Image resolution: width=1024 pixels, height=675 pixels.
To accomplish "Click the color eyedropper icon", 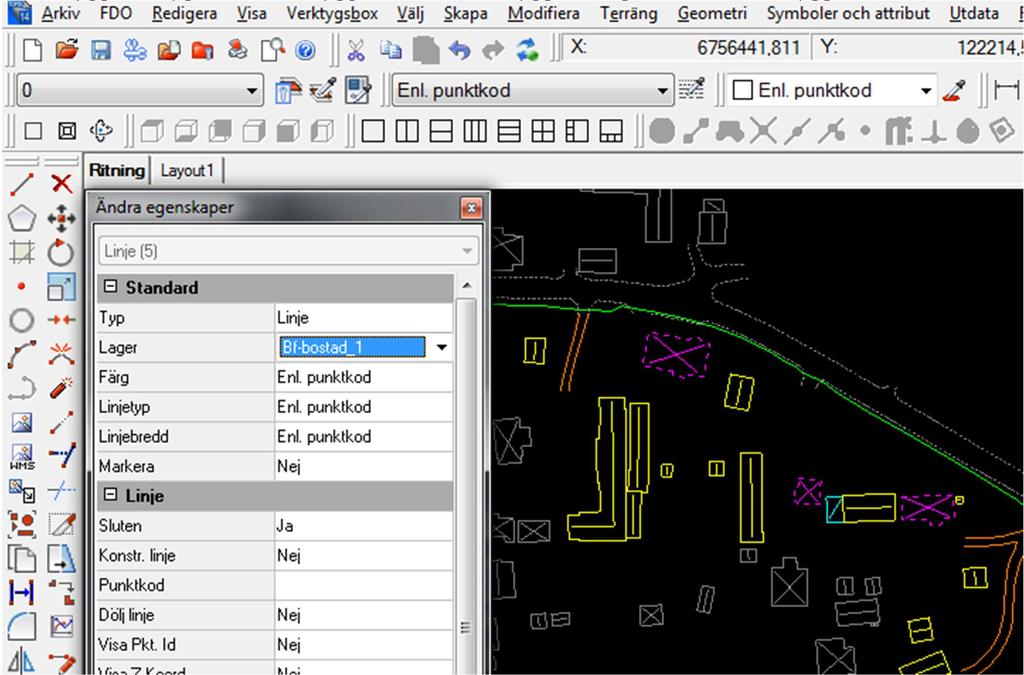I will click(954, 90).
